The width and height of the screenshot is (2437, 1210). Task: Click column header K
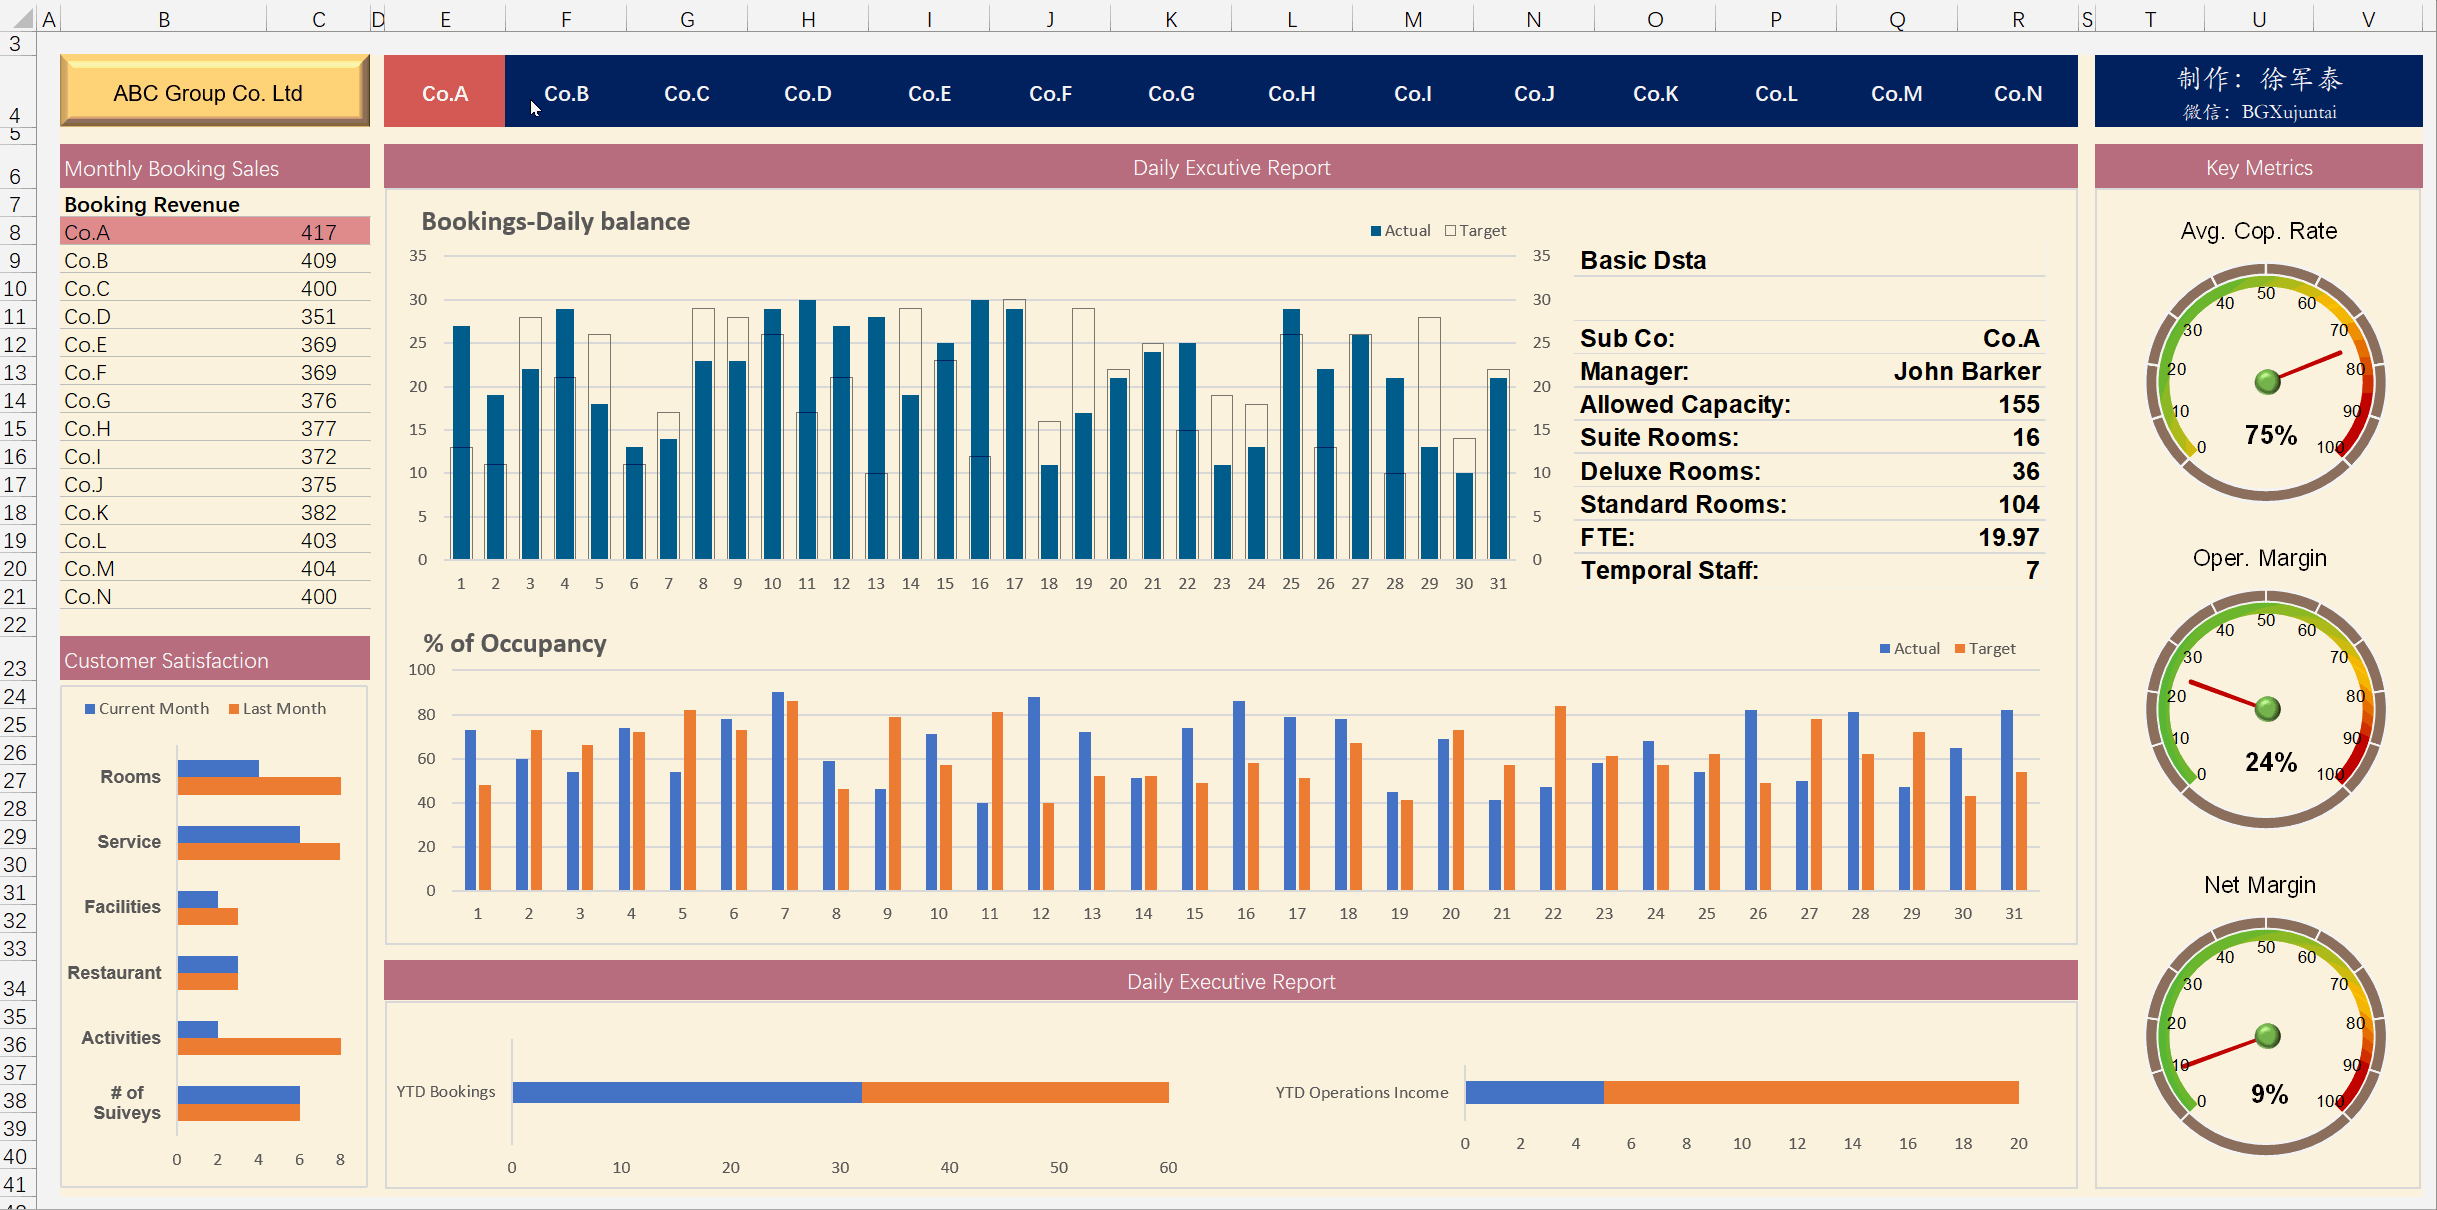tap(1171, 19)
